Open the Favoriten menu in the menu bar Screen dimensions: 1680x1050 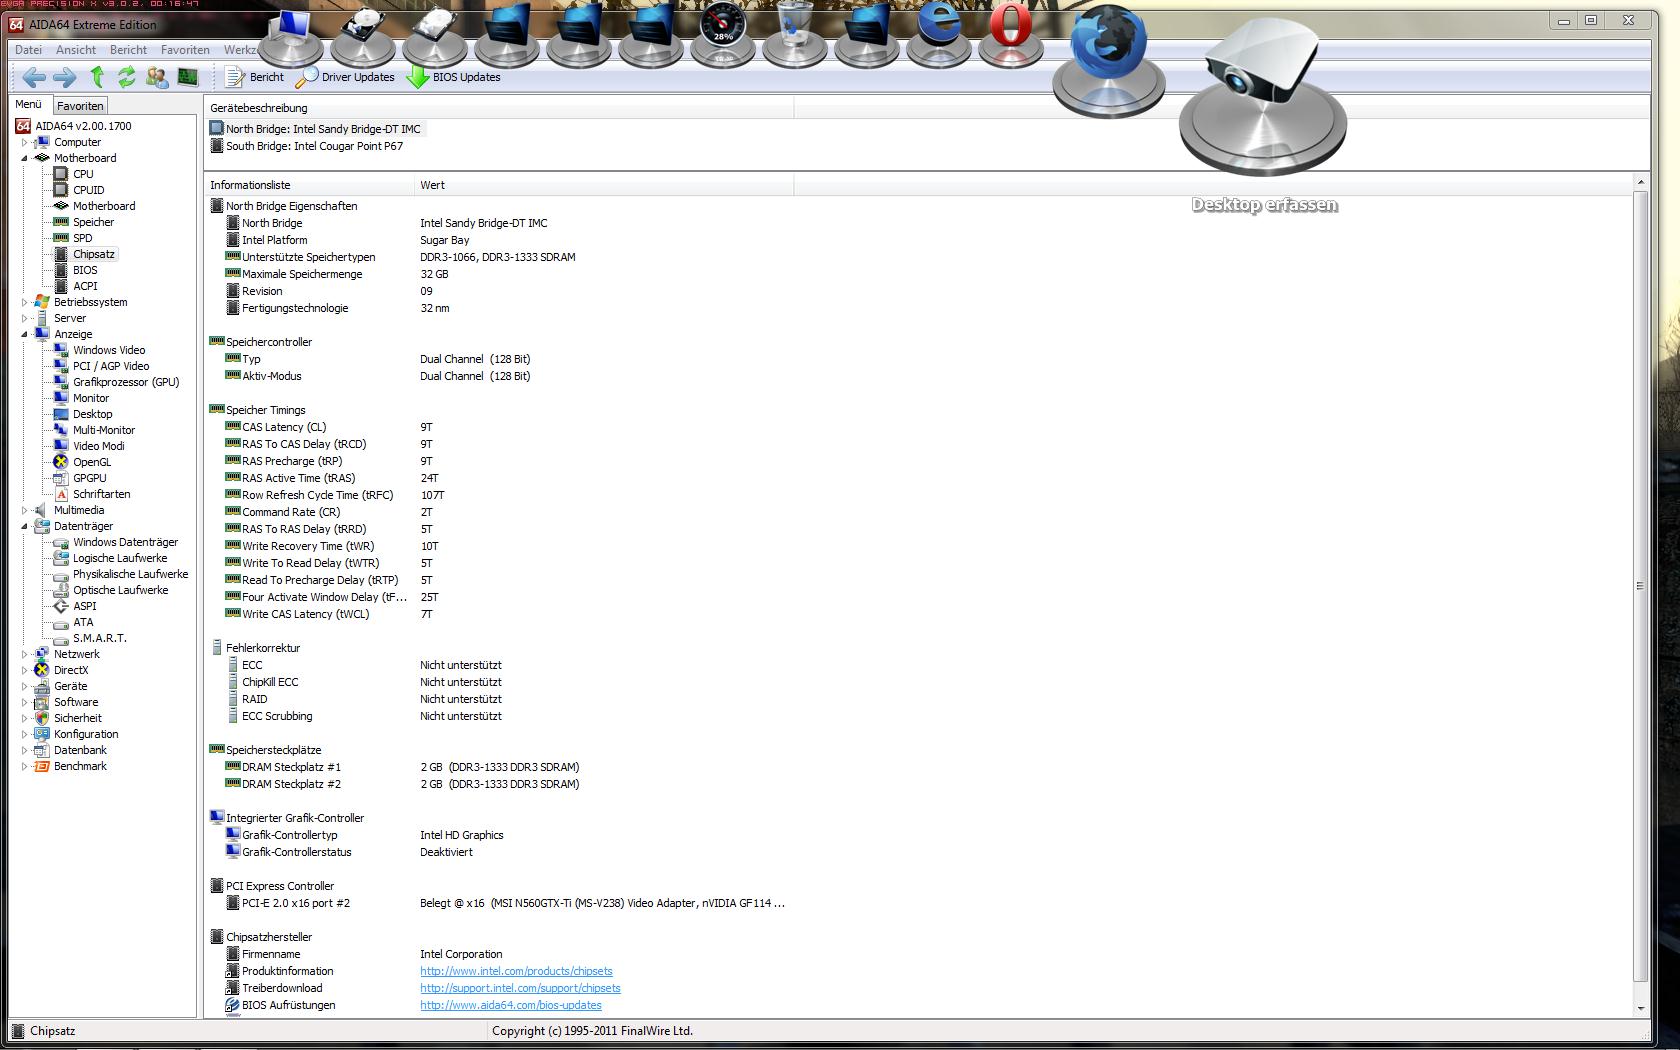click(x=185, y=50)
